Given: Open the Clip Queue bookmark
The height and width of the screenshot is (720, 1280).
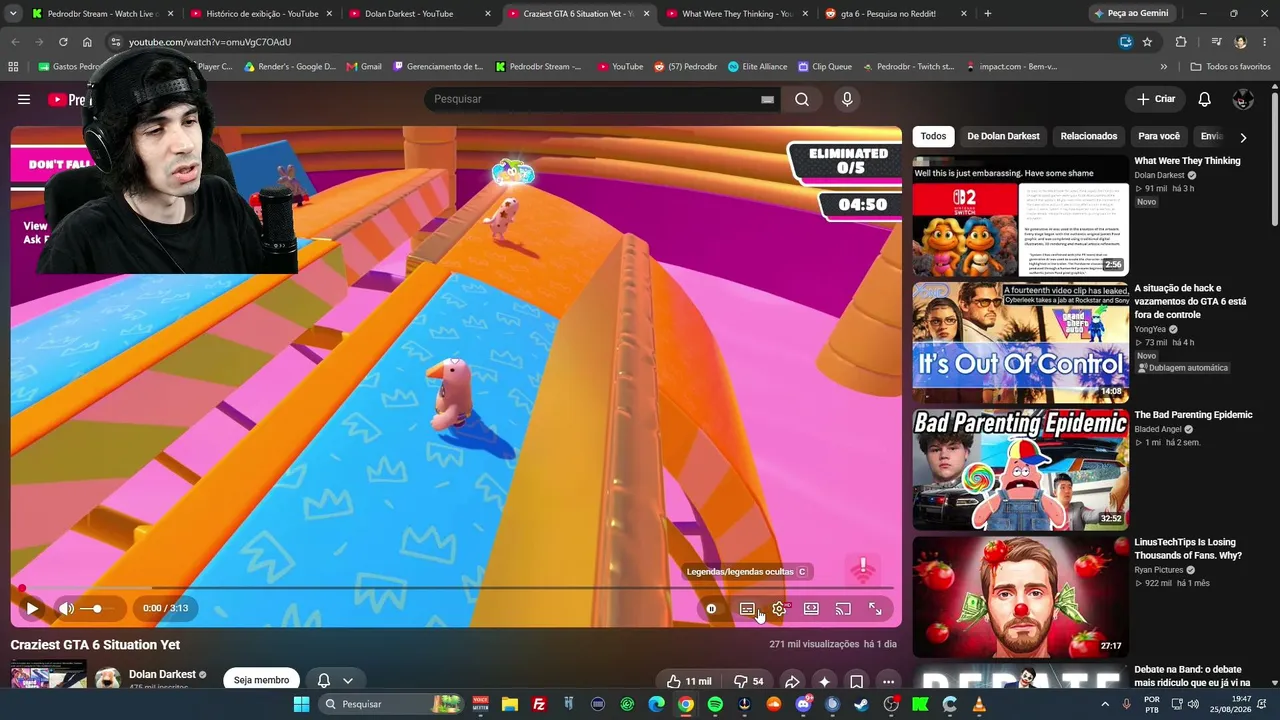Looking at the screenshot, I should pos(825,67).
